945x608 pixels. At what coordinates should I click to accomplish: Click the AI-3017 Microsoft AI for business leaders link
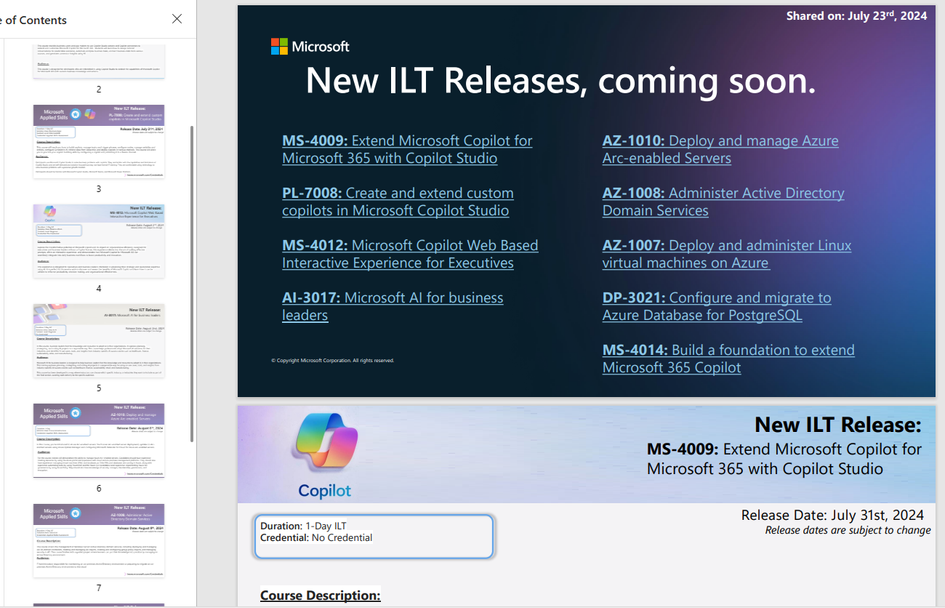click(x=392, y=307)
